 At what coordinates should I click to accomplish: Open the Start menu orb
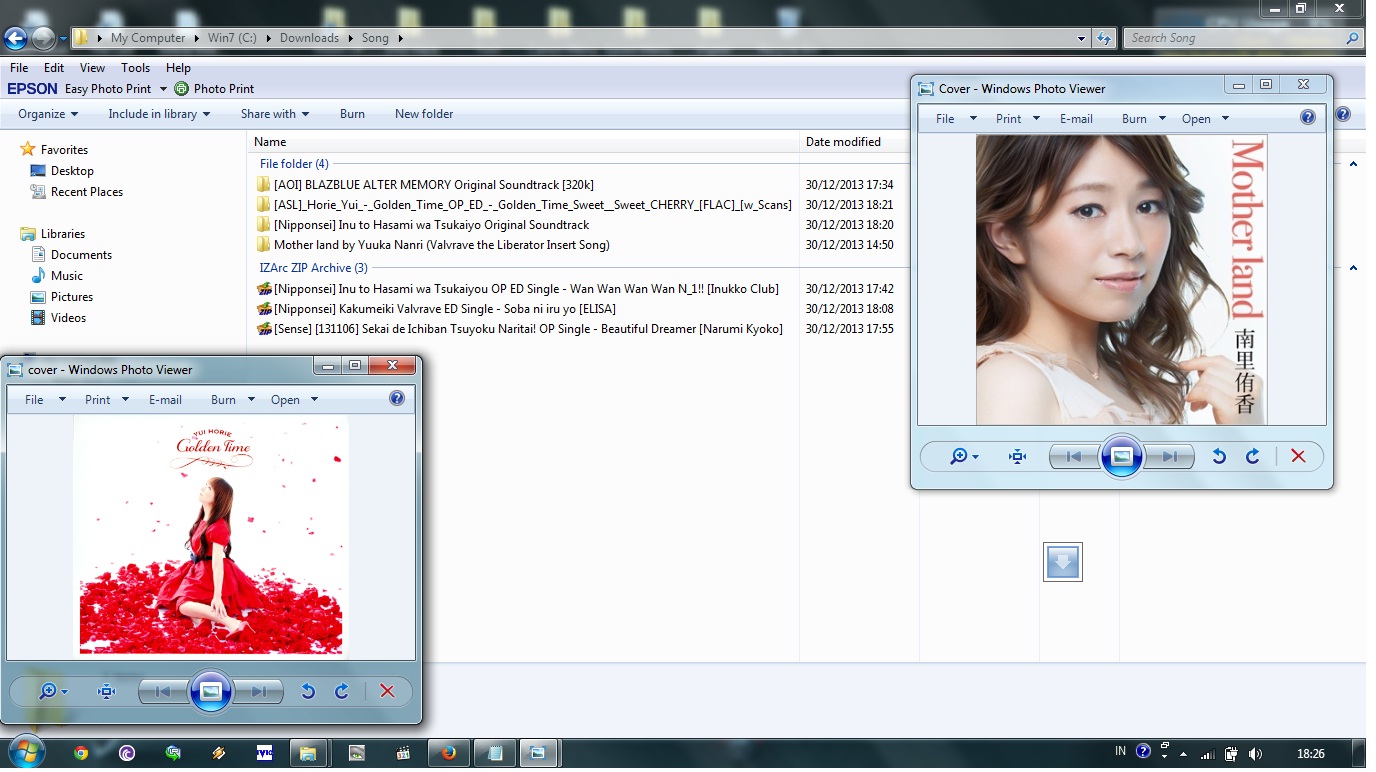[x=26, y=753]
